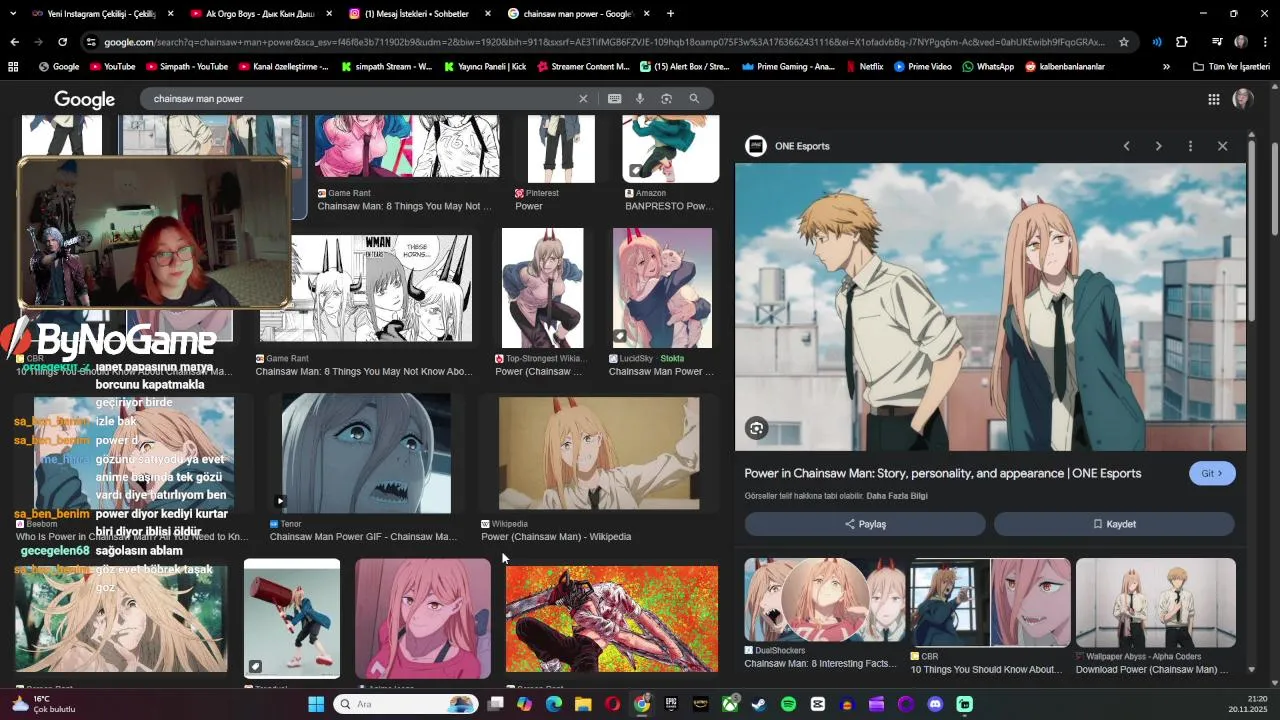Select the chainsaw man power Google tab
This screenshot has height=720, width=1280.
[x=578, y=14]
